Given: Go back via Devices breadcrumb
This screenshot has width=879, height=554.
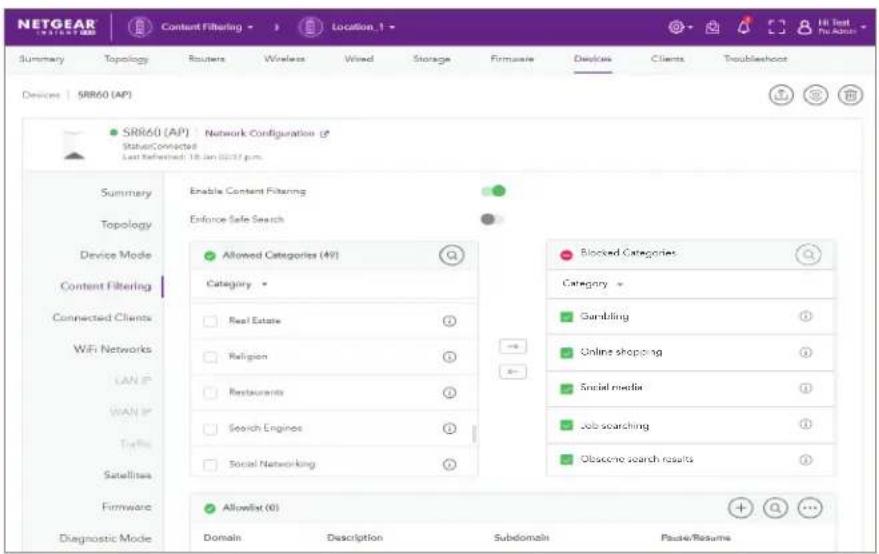Looking at the screenshot, I should tap(40, 95).
